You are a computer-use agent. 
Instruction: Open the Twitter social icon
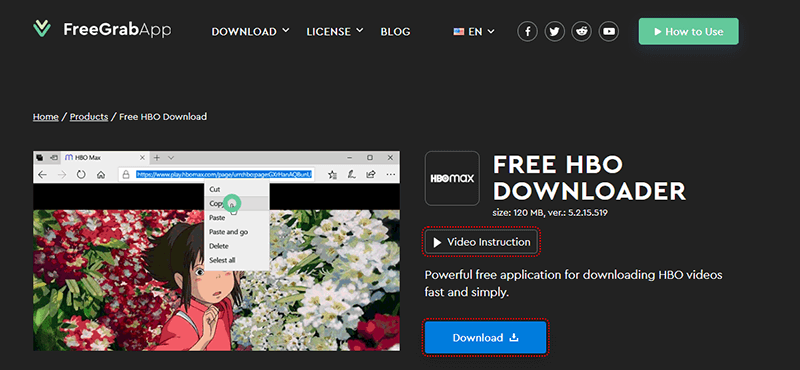pyautogui.click(x=555, y=32)
